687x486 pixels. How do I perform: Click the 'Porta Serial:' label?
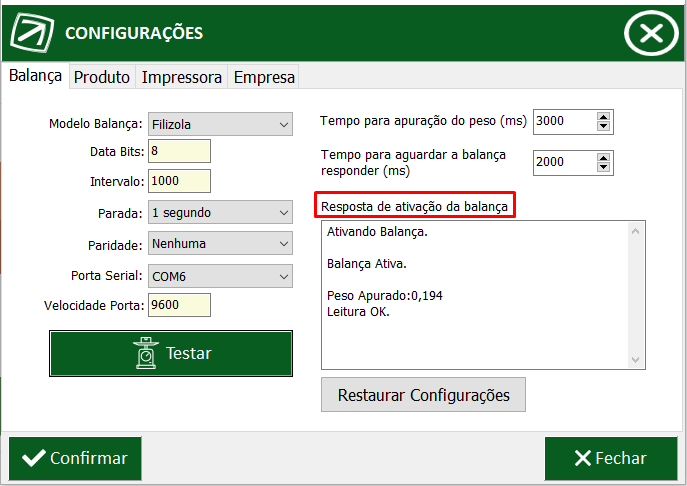pyautogui.click(x=106, y=276)
